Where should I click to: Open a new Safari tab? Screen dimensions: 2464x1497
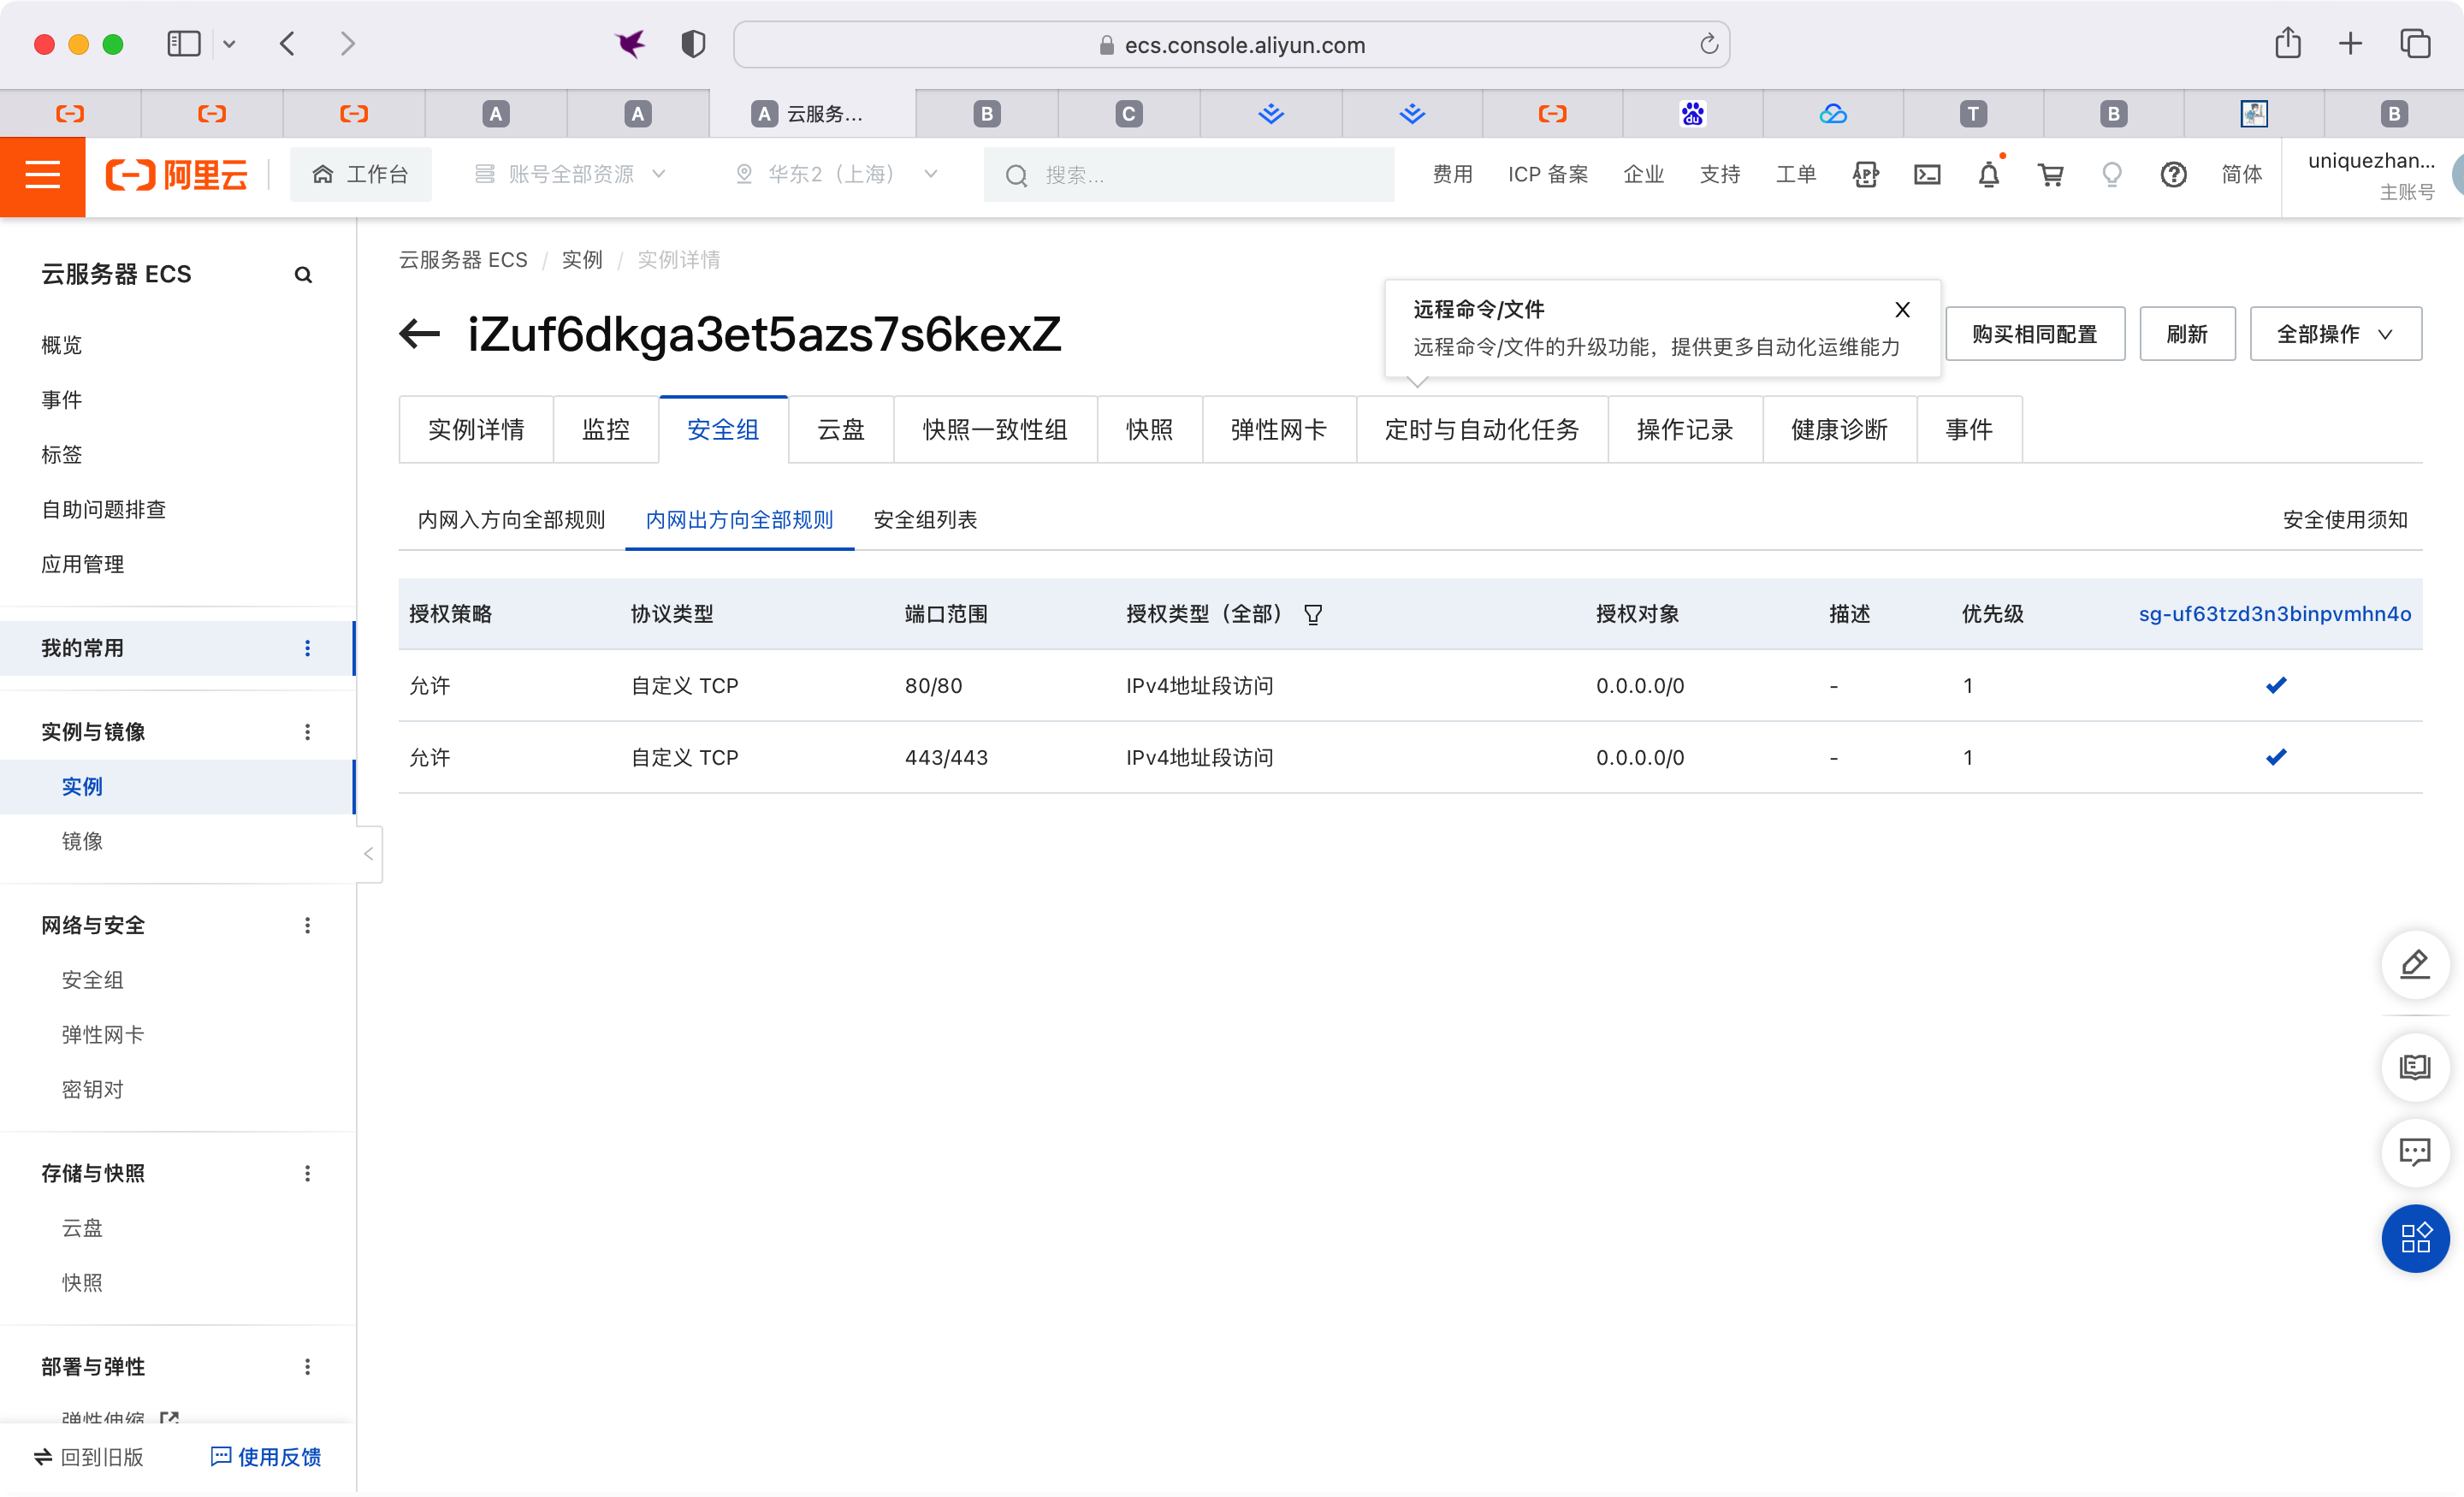click(x=2350, y=44)
